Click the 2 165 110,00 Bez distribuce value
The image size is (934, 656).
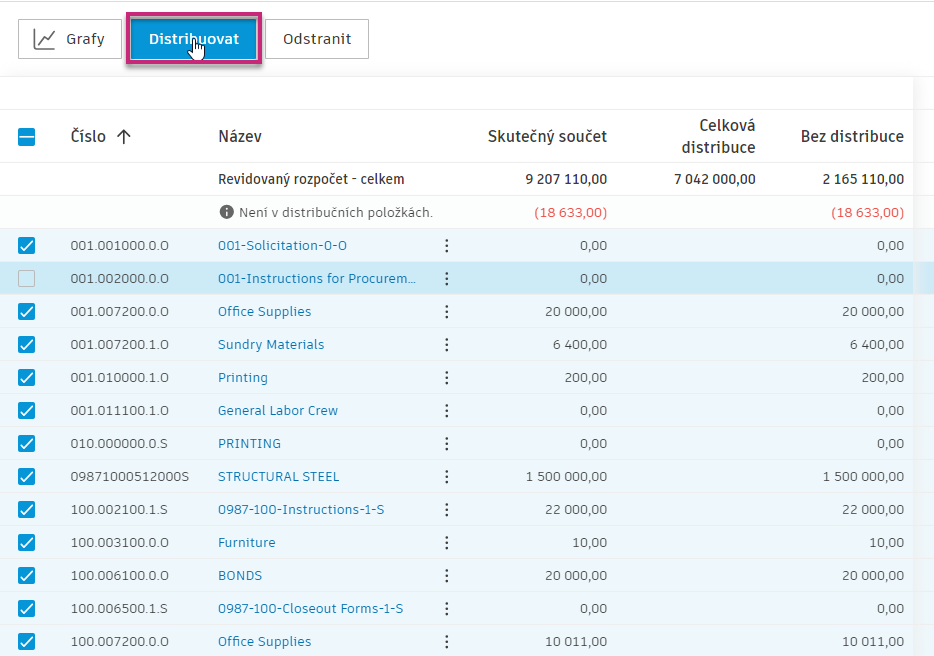click(863, 179)
